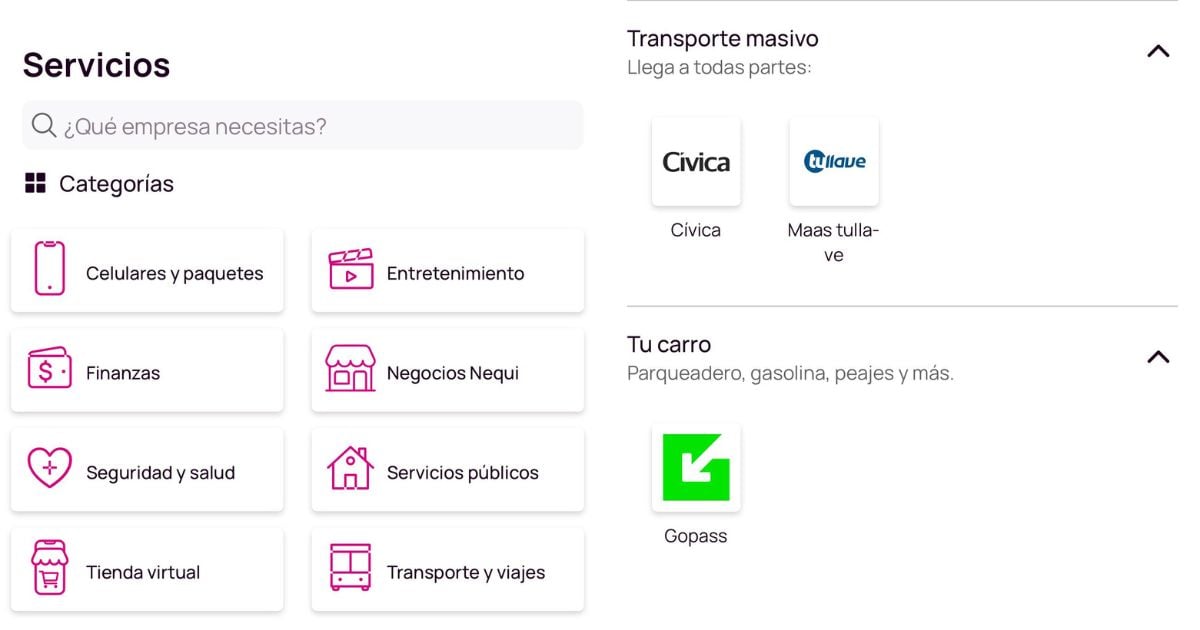1200x630 pixels.
Task: Select the green Gopass logo
Action: [x=696, y=467]
